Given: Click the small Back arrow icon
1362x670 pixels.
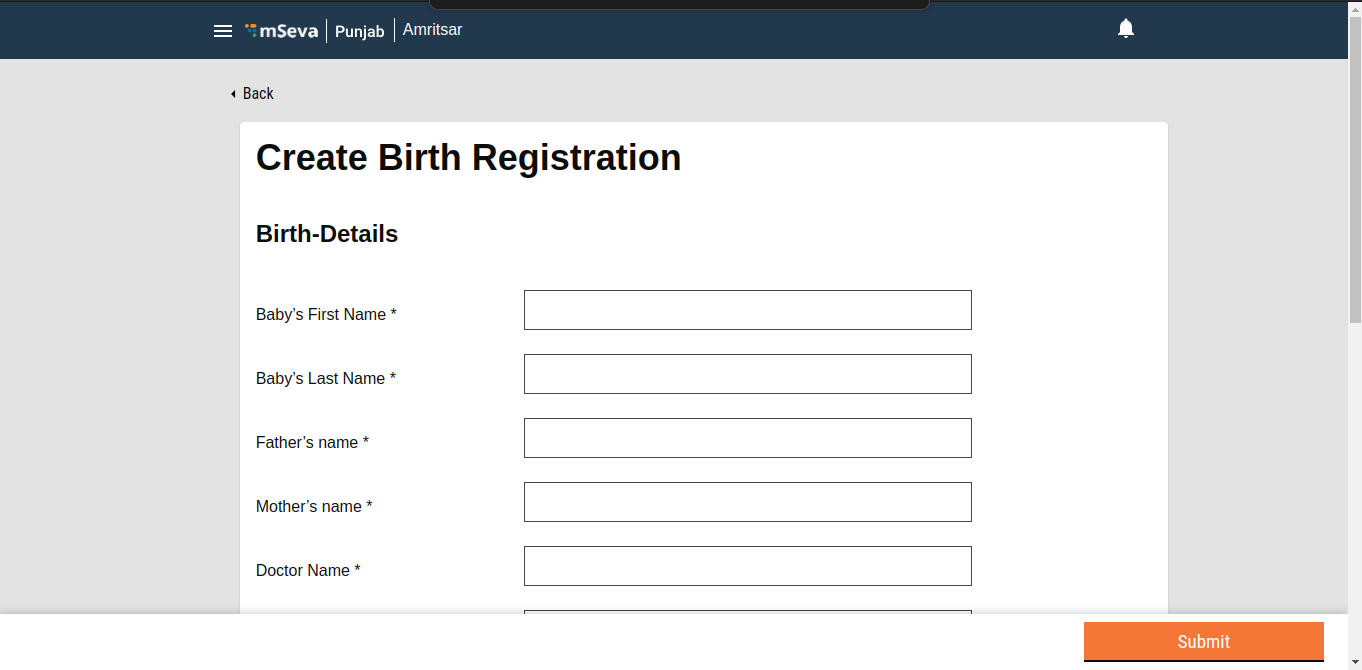Looking at the screenshot, I should tap(233, 94).
